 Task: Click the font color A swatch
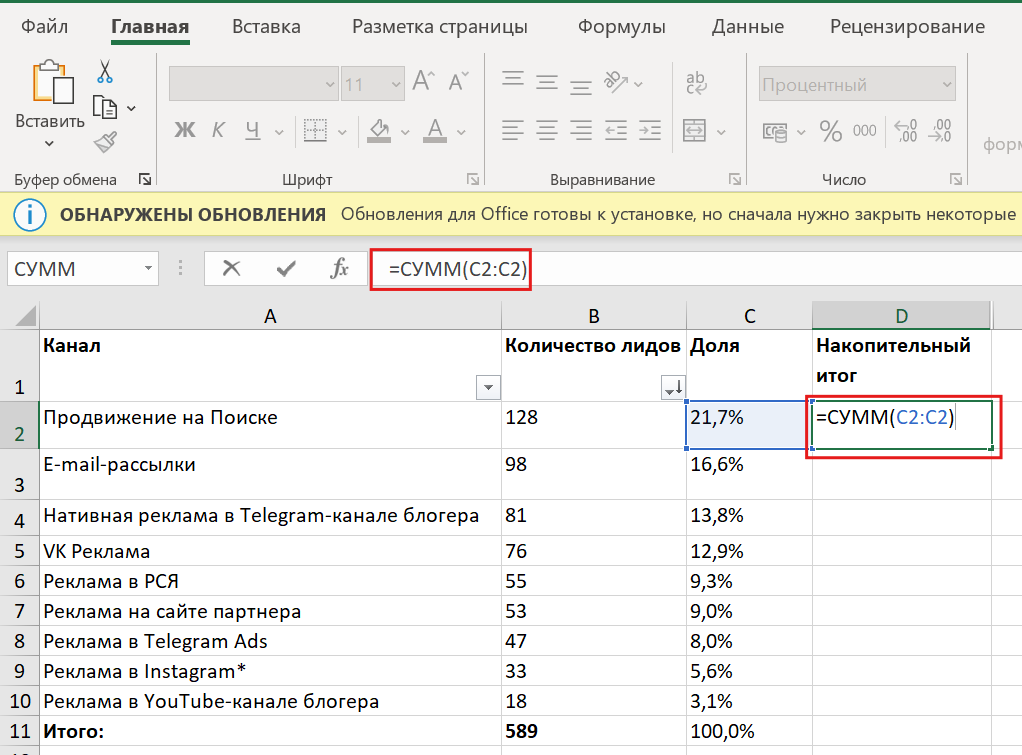[437, 131]
